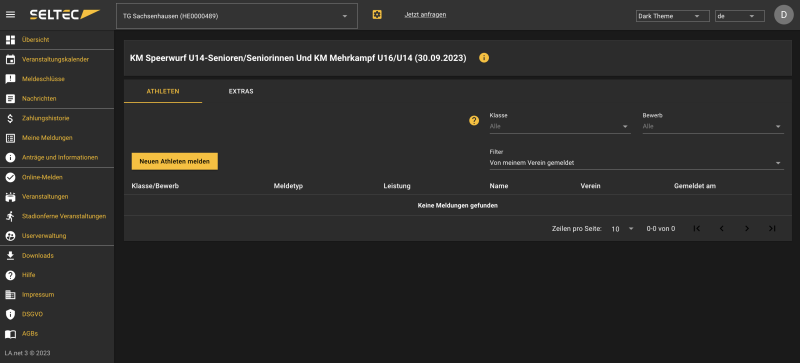The height and width of the screenshot is (363, 800).
Task: Click the Jetzt anfragen link
Action: [x=425, y=15]
